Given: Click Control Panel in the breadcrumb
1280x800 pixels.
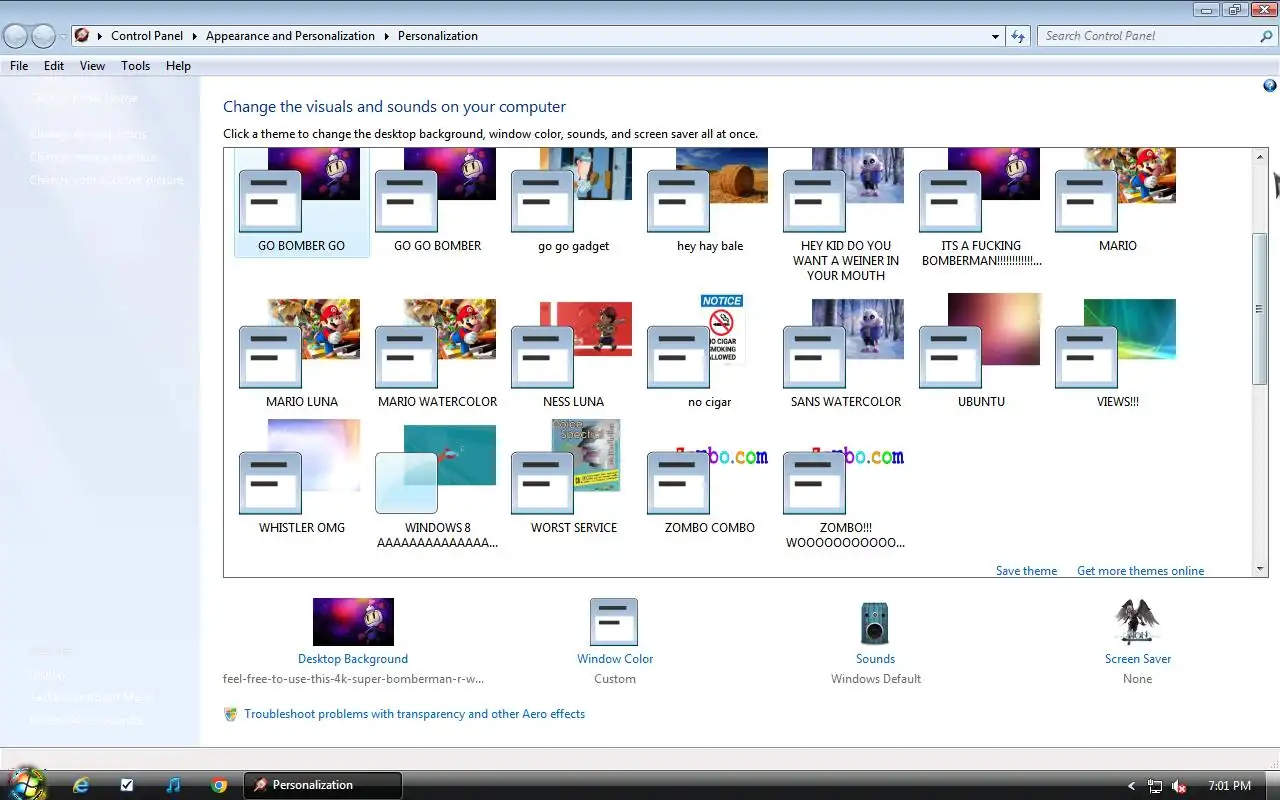Looking at the screenshot, I should click(x=147, y=36).
